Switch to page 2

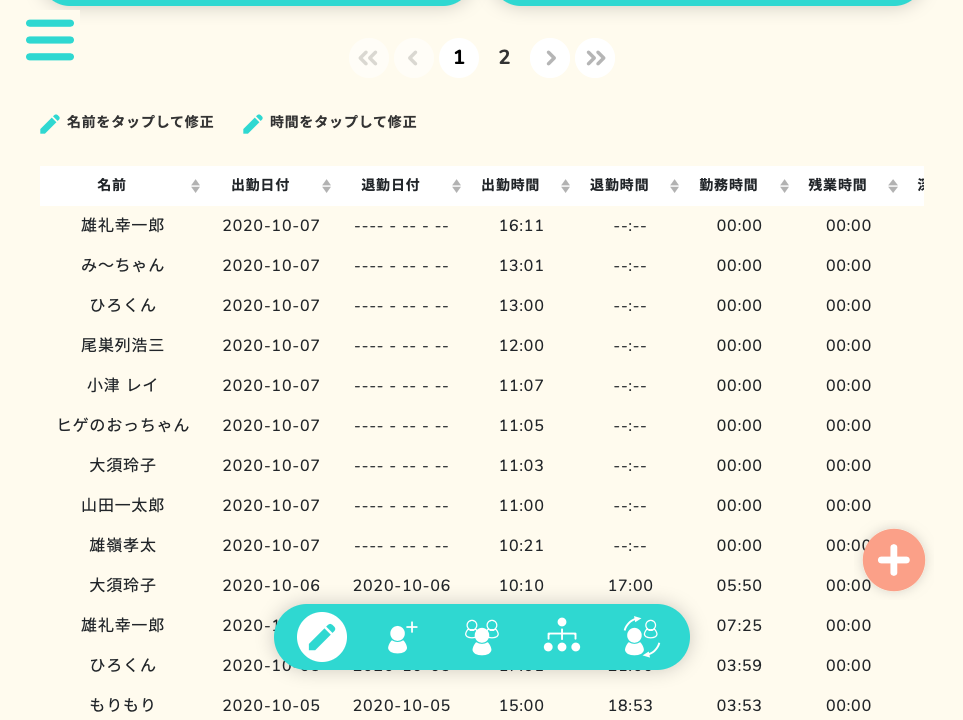coord(505,58)
